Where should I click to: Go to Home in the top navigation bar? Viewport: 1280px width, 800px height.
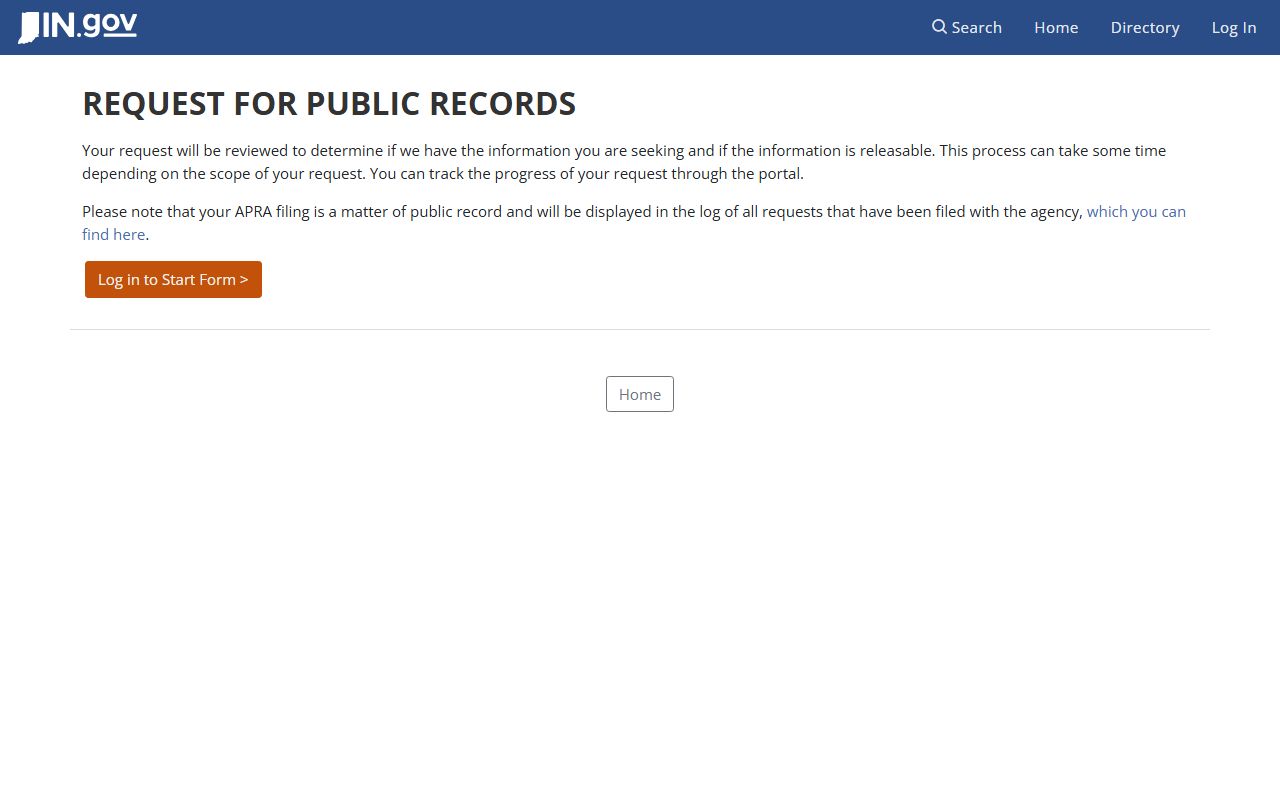coord(1056,27)
